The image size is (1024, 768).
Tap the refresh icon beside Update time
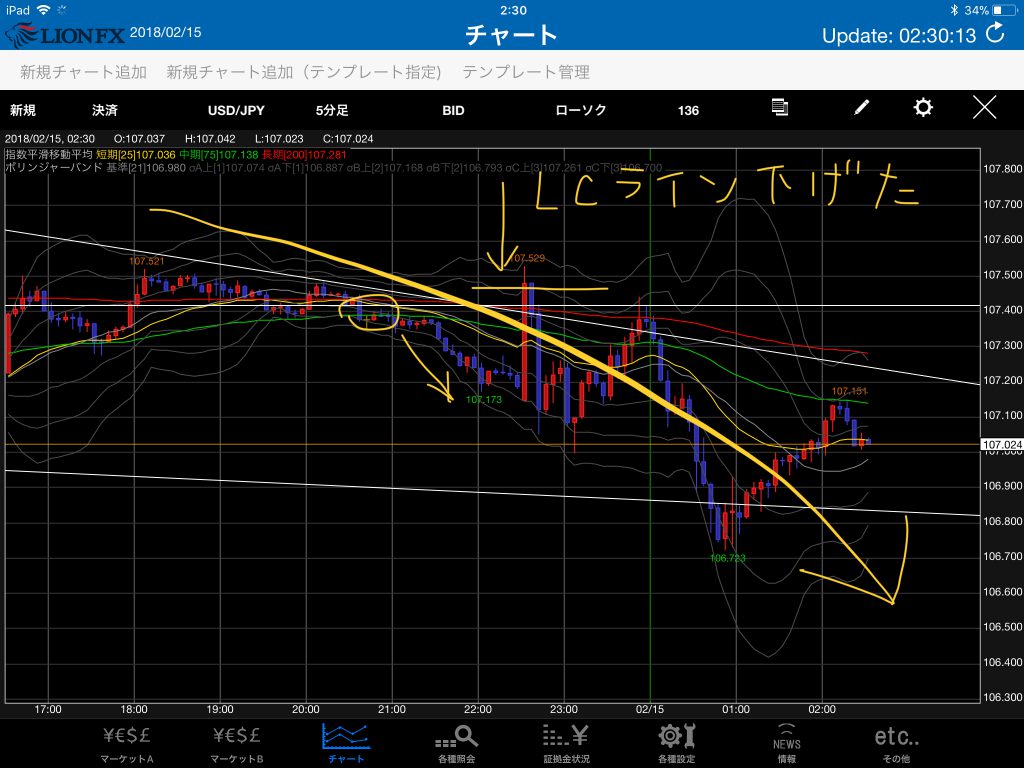[x=995, y=34]
